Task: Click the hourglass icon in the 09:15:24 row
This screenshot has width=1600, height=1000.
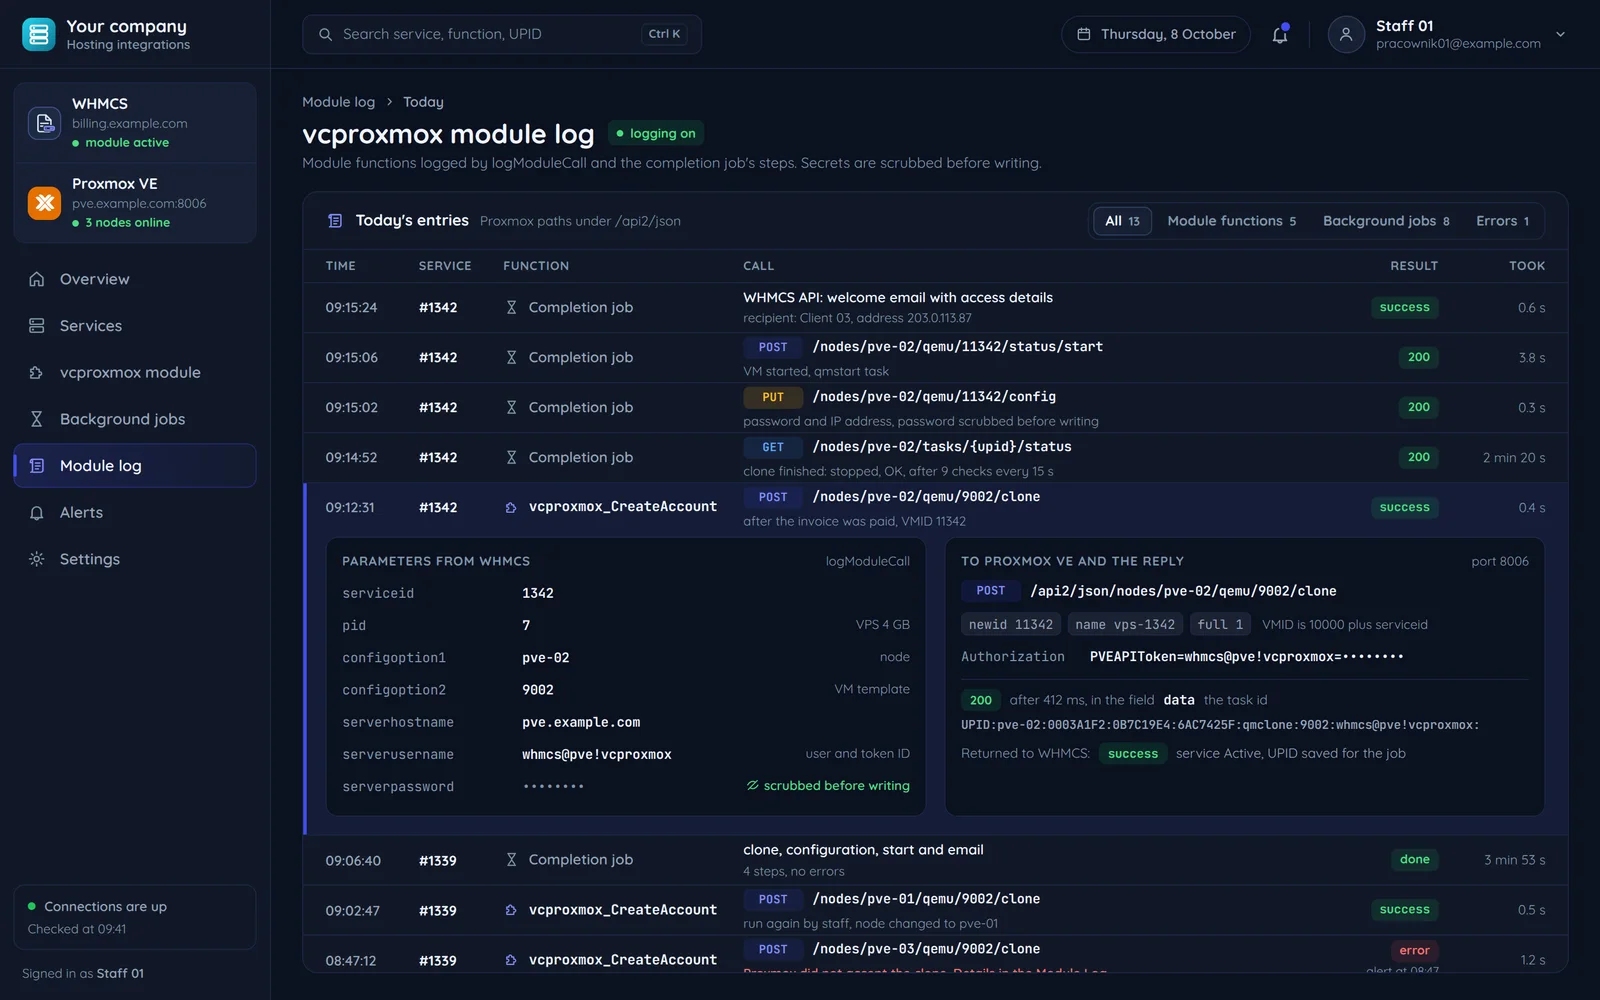Action: tap(511, 307)
